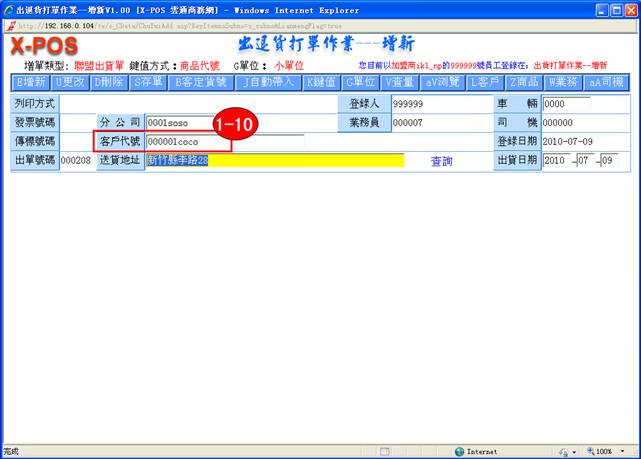Click the Z商品 product button
Viewport: 641px width, 459px height.
click(x=525, y=82)
